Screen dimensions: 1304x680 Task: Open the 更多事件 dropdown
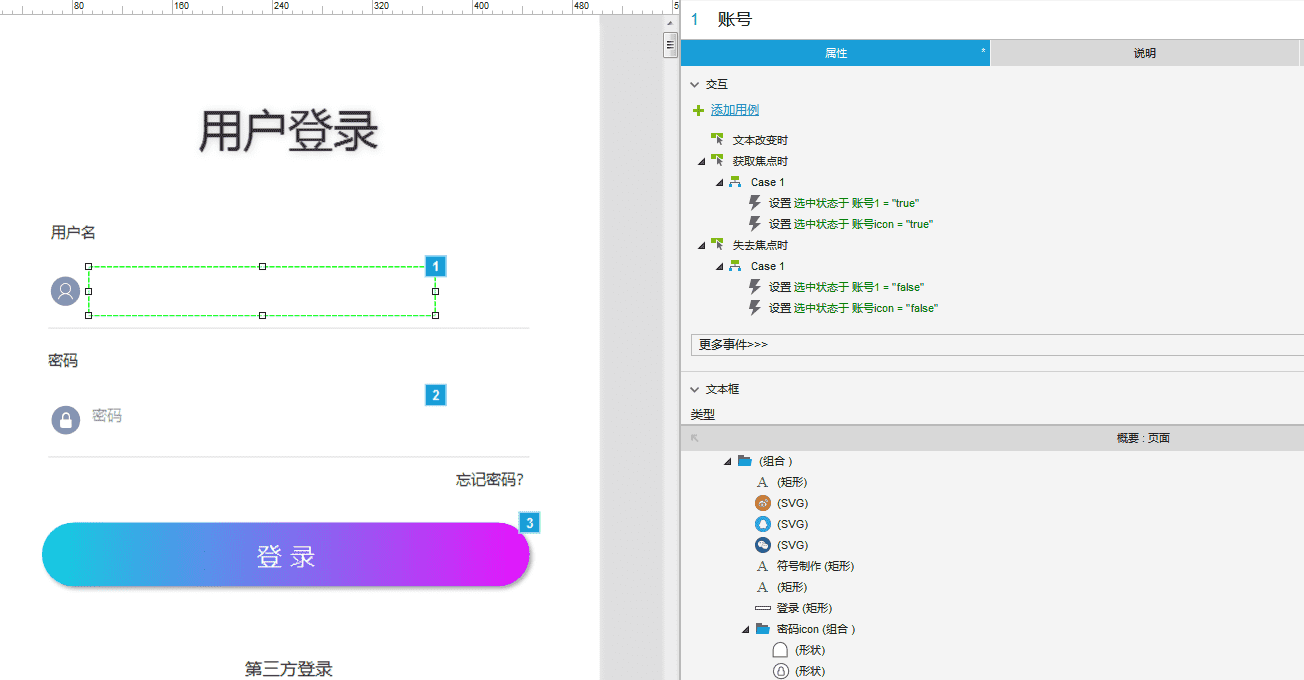pyautogui.click(x=996, y=344)
